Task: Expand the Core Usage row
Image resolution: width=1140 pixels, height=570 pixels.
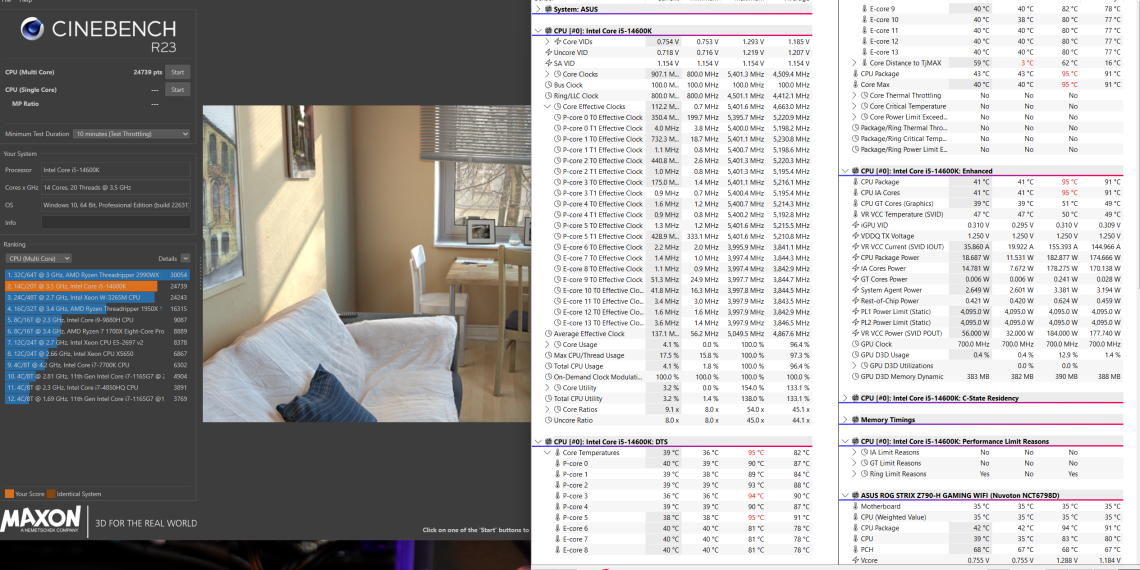Action: pos(547,344)
